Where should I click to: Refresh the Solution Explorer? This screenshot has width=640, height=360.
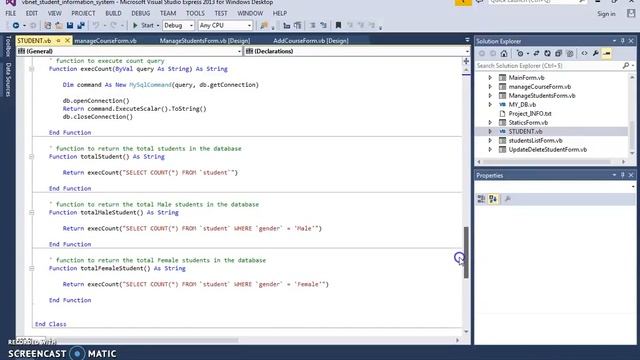point(547,53)
